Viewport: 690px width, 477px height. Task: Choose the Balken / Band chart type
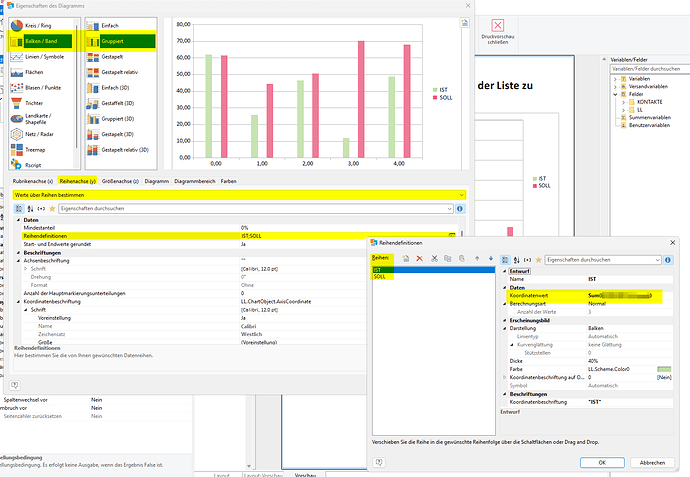[x=40, y=41]
